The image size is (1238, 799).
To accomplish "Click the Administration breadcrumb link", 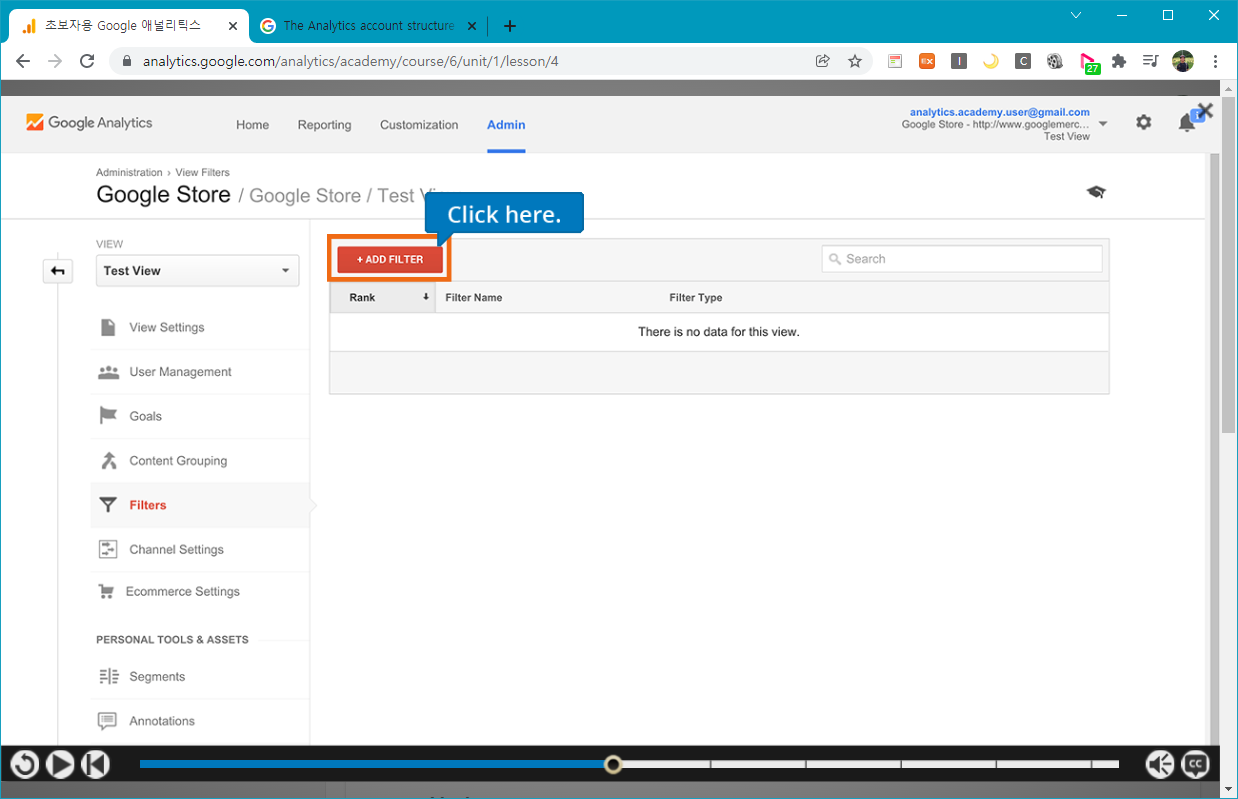I will [129, 172].
